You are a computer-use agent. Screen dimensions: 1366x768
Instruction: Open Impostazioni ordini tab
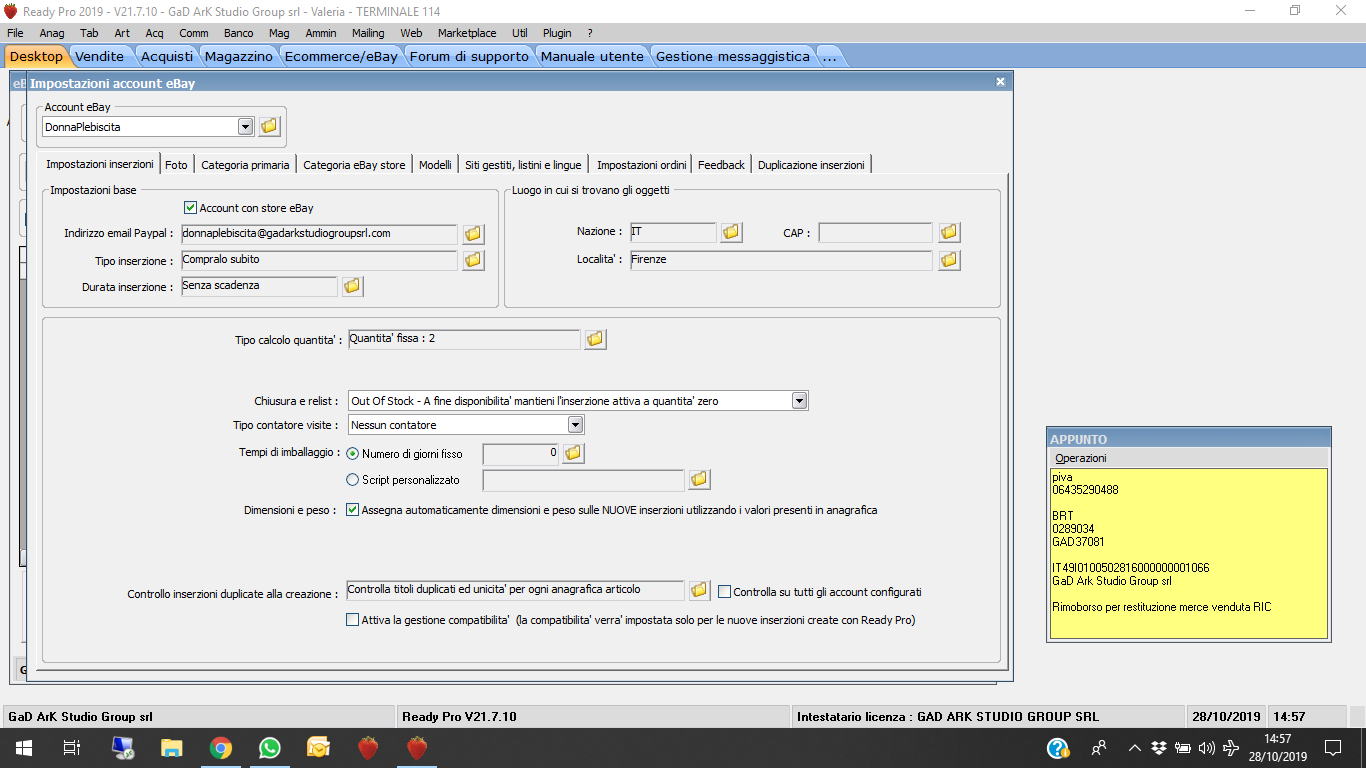pyautogui.click(x=641, y=165)
